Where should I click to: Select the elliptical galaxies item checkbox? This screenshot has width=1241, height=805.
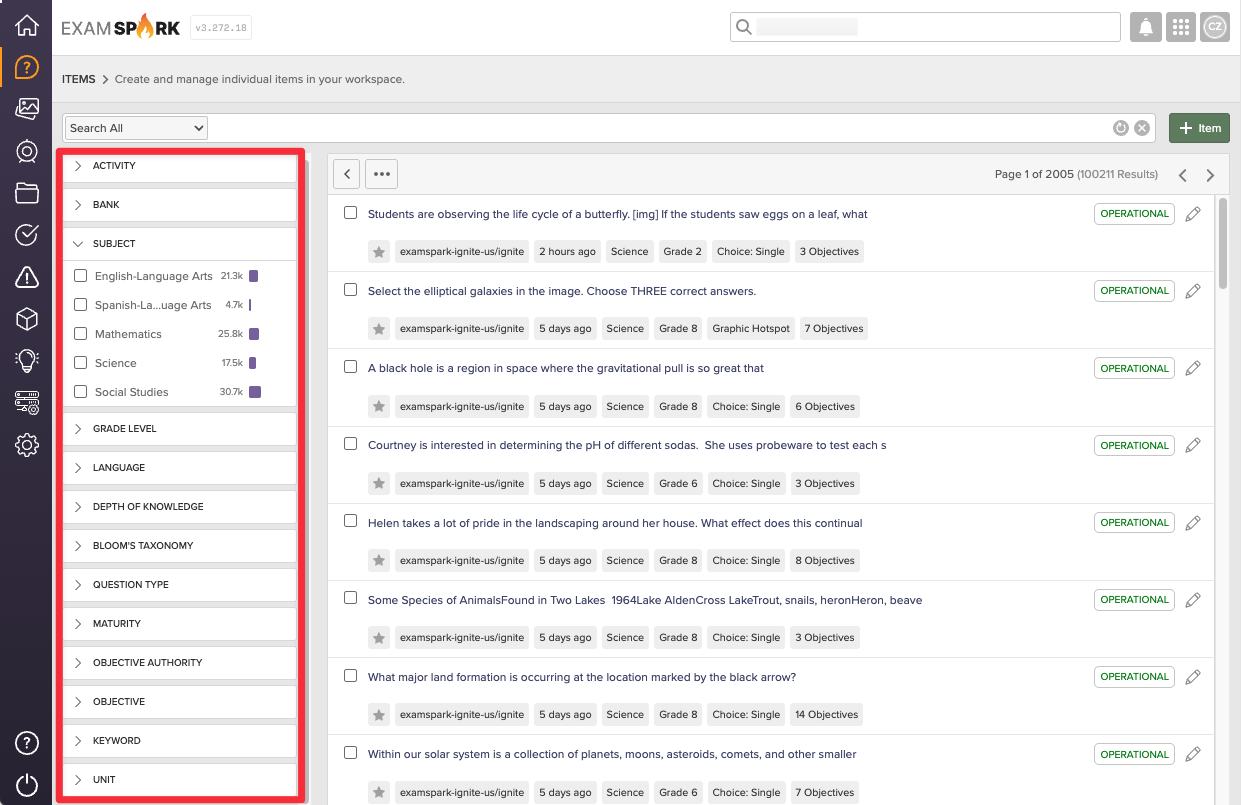350,290
